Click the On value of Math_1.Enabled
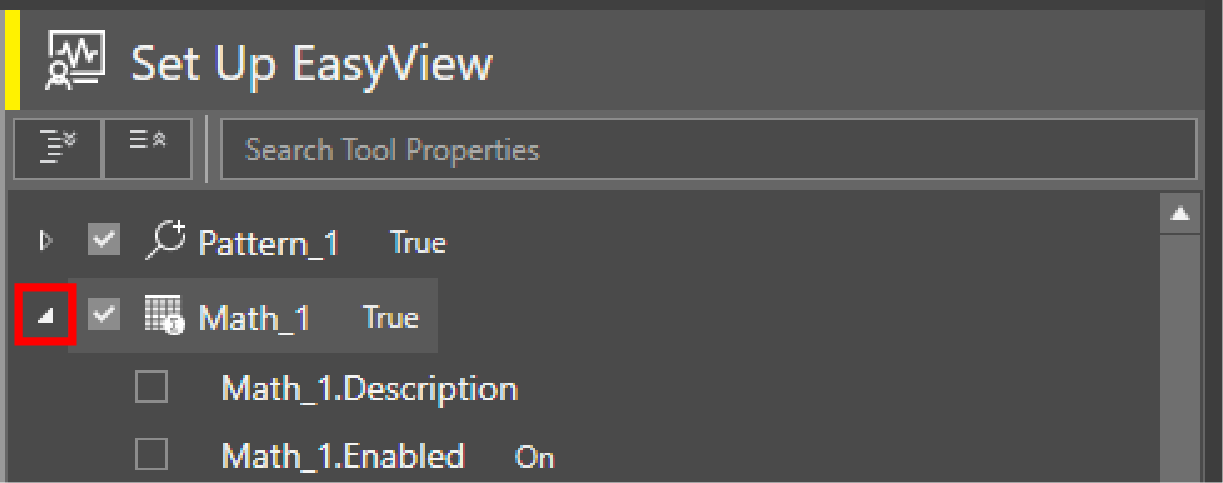 (x=534, y=458)
